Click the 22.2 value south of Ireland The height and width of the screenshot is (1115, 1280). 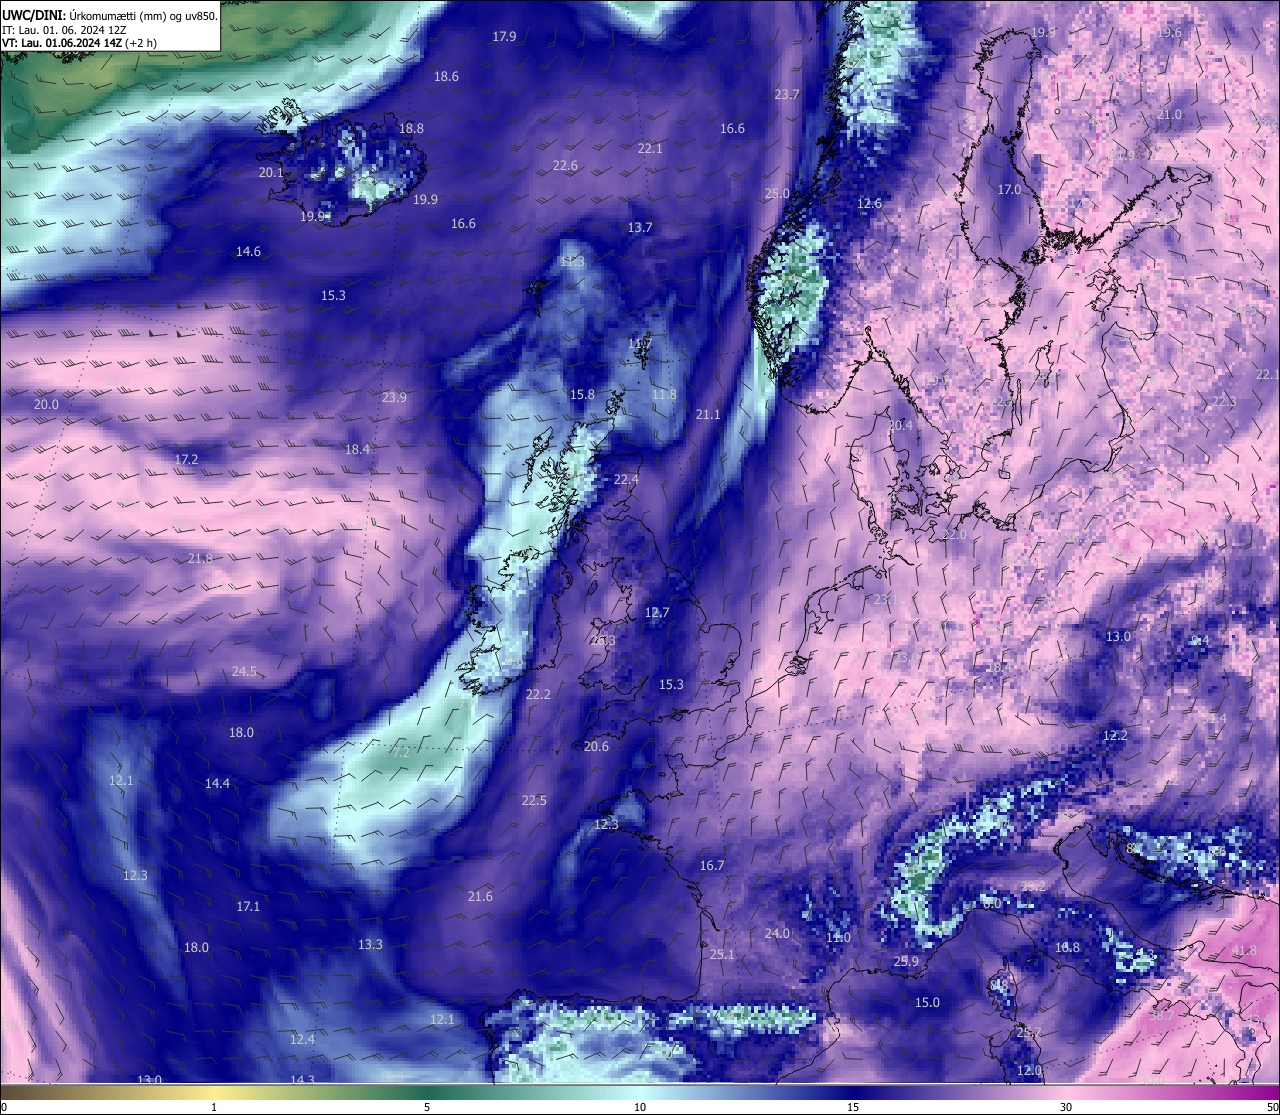point(538,695)
